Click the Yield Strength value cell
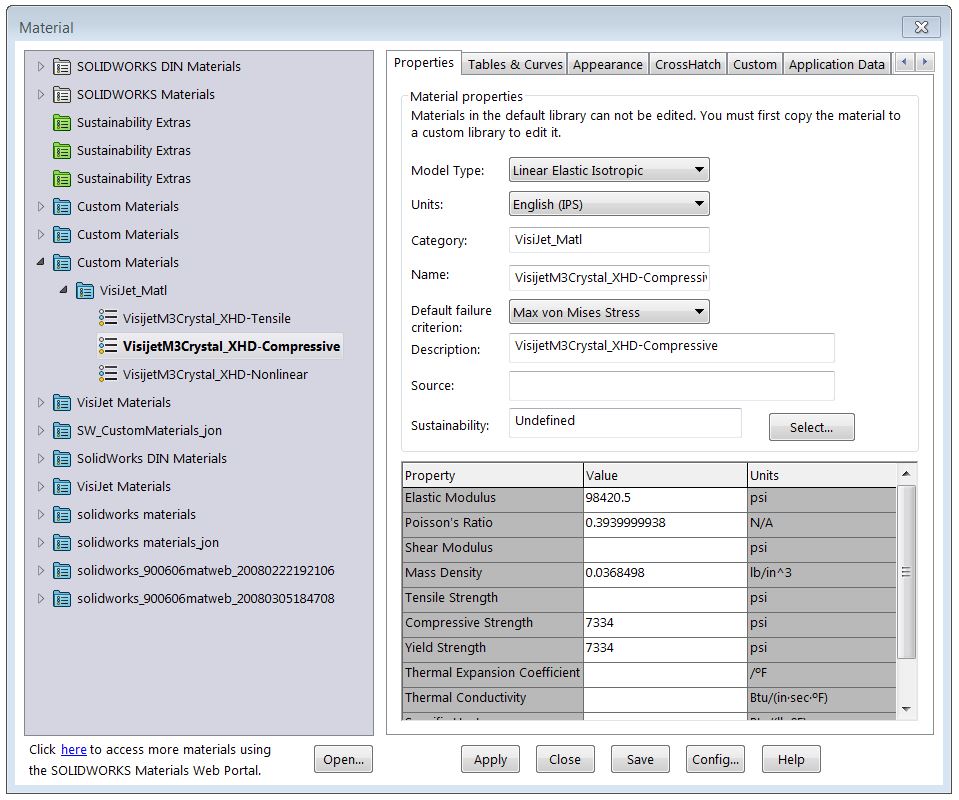Viewport: 959px width, 800px height. click(665, 648)
